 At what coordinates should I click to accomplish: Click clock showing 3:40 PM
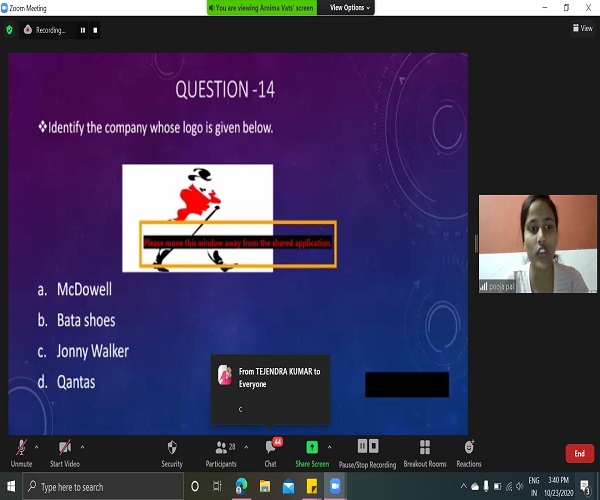pyautogui.click(x=559, y=486)
